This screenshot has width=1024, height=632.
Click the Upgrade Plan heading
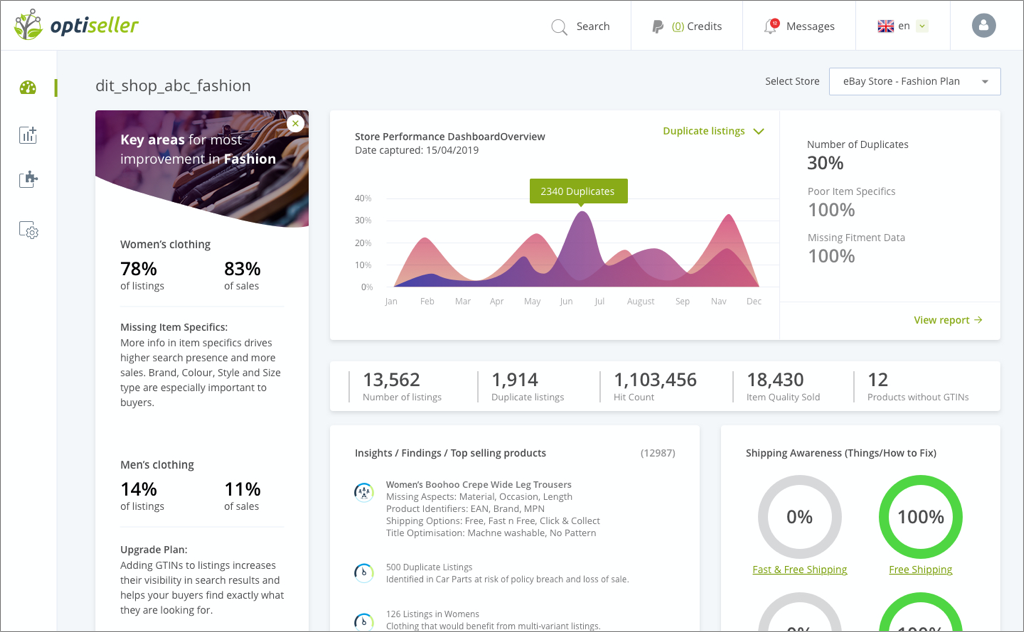[153, 550]
